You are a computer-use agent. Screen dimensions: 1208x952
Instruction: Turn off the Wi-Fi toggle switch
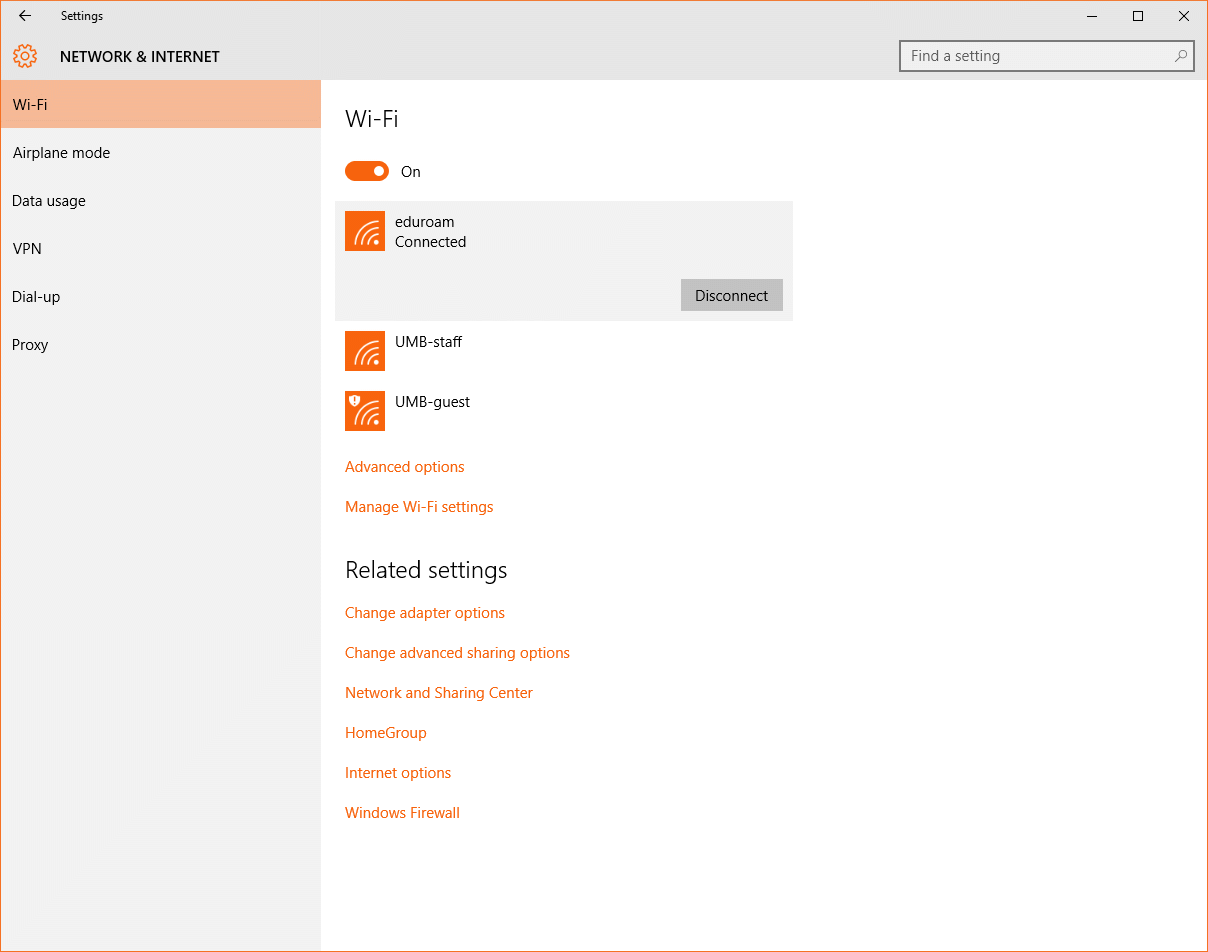pos(367,171)
